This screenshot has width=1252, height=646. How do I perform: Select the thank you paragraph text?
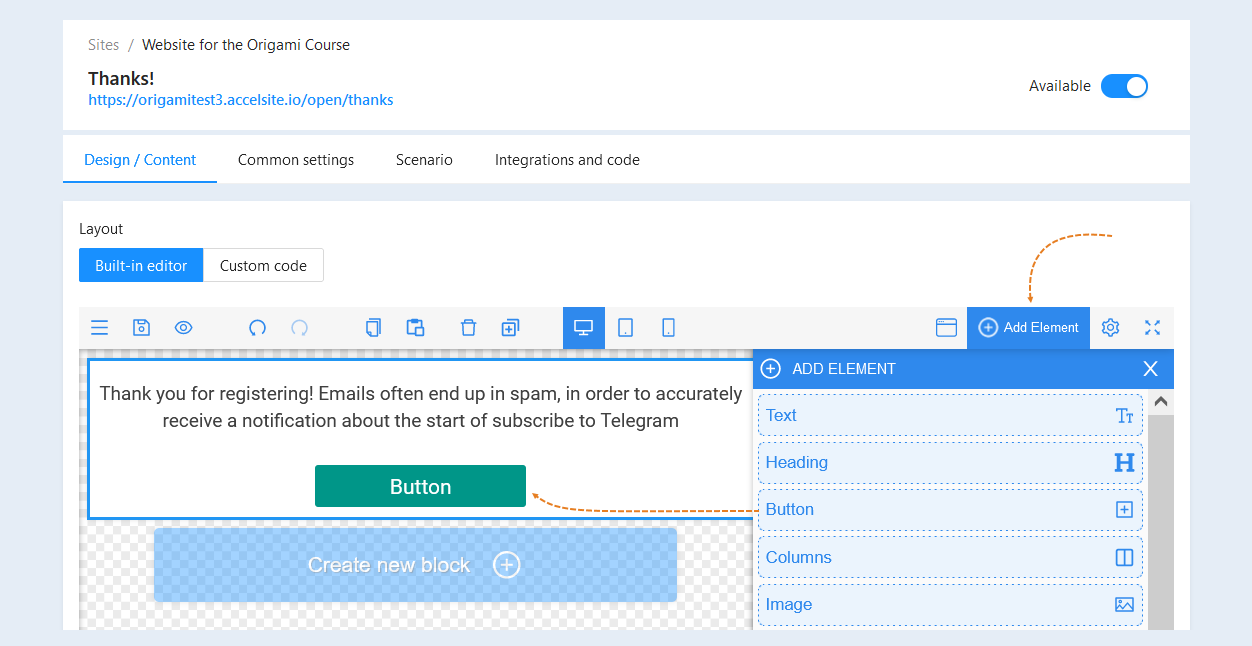421,407
